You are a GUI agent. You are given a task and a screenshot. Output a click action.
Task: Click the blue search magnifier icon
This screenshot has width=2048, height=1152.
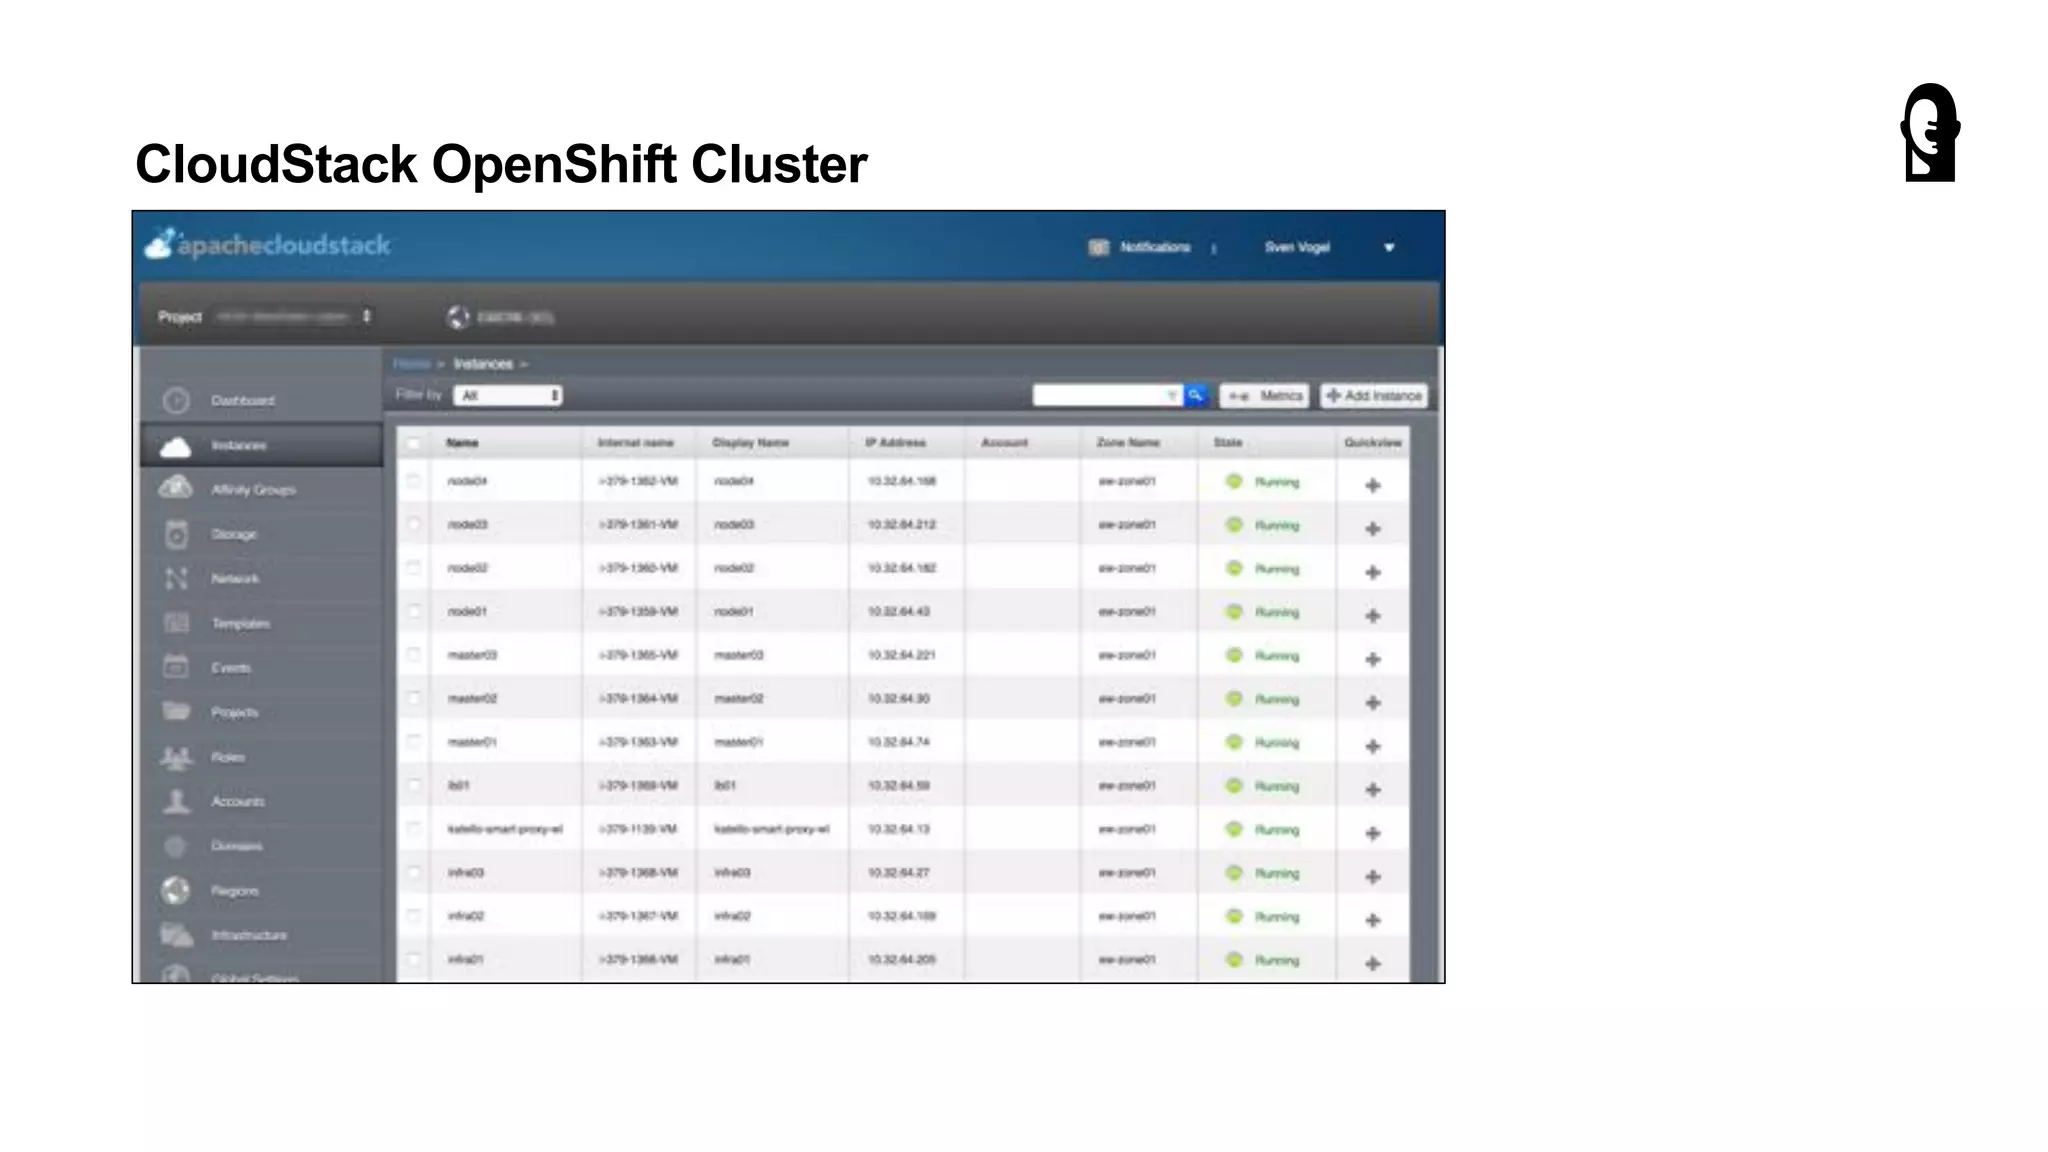pos(1196,396)
